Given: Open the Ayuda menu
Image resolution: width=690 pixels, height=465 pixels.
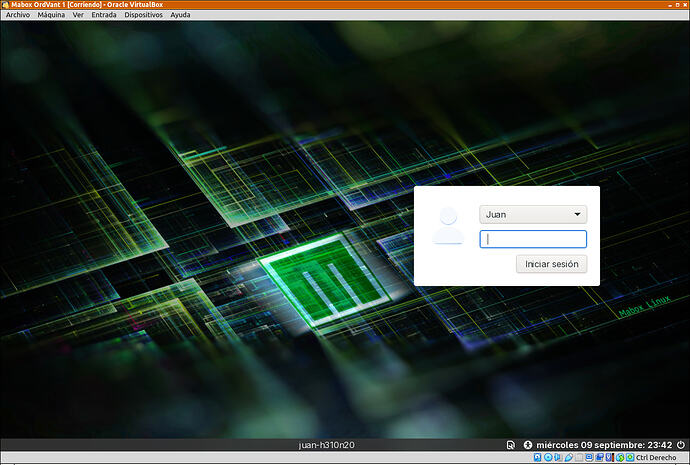Looking at the screenshot, I should (180, 15).
